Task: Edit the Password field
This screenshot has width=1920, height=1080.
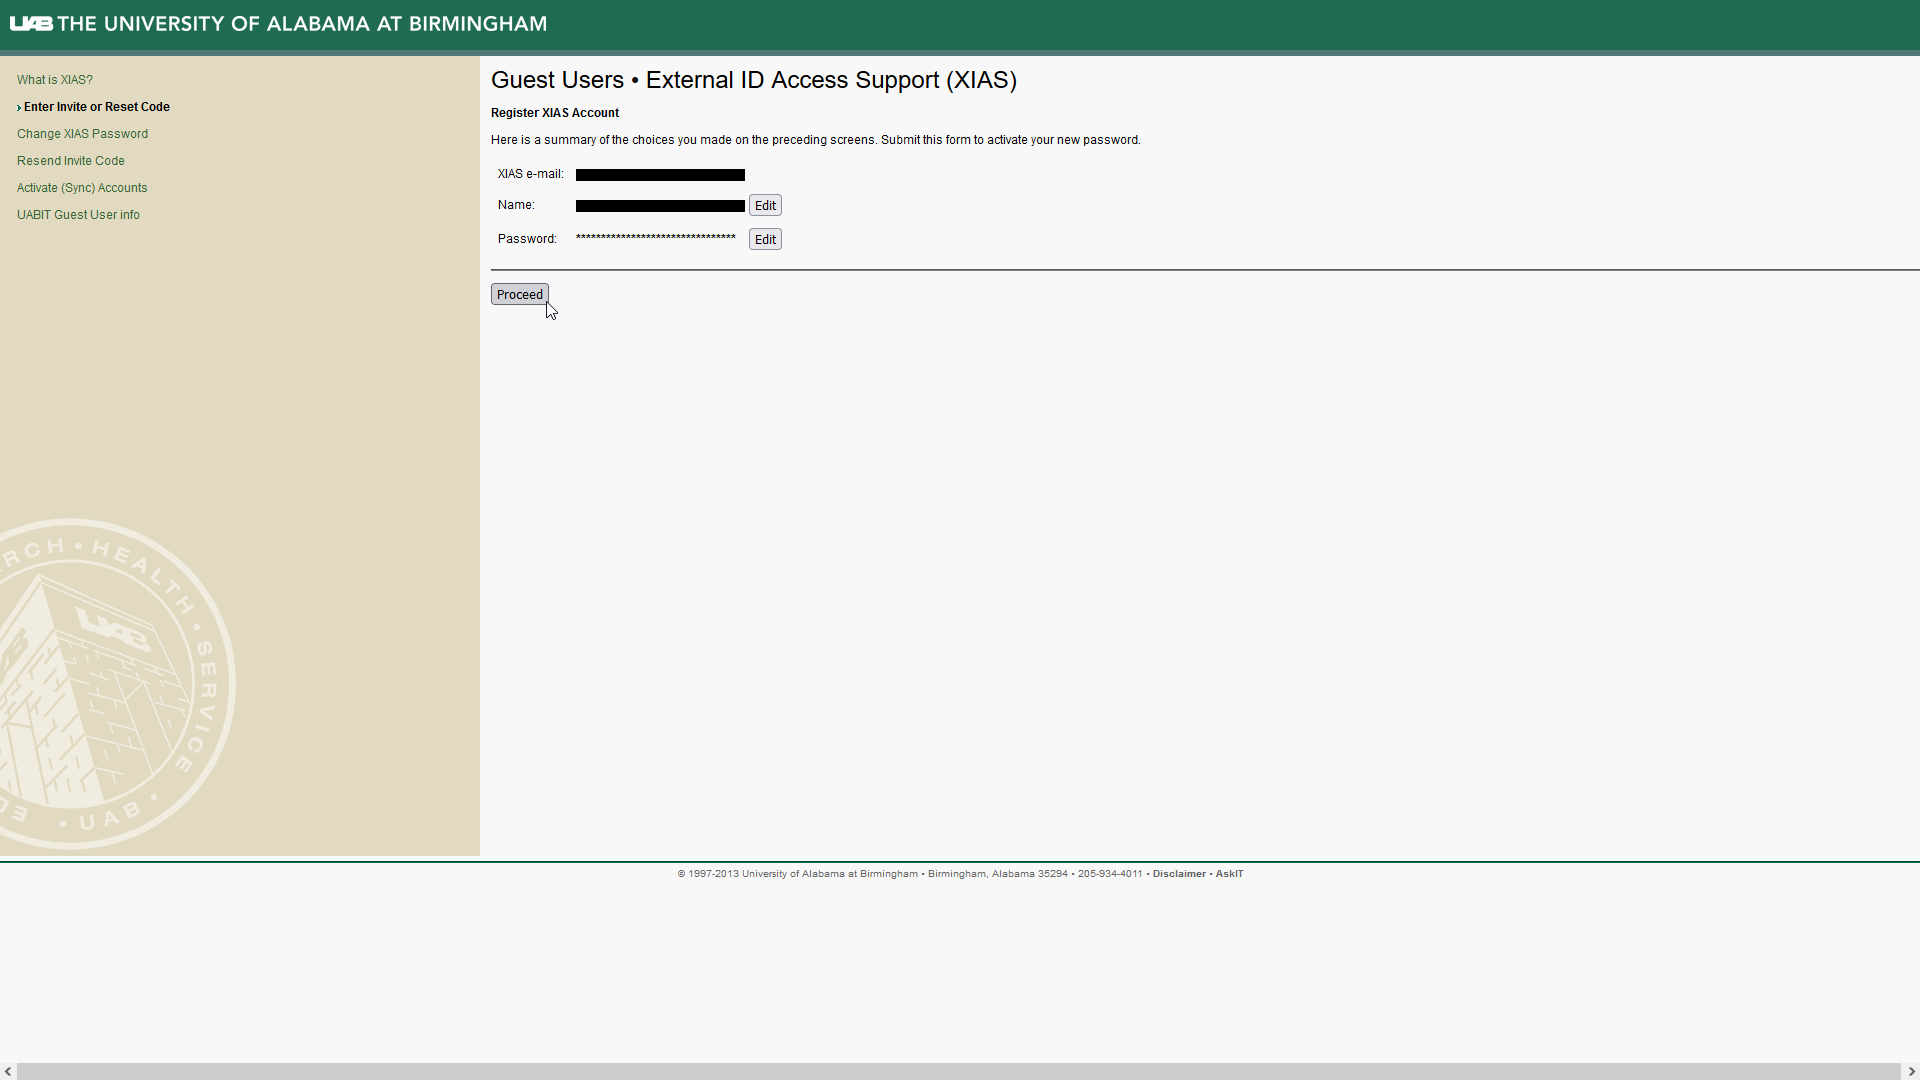Action: (765, 240)
